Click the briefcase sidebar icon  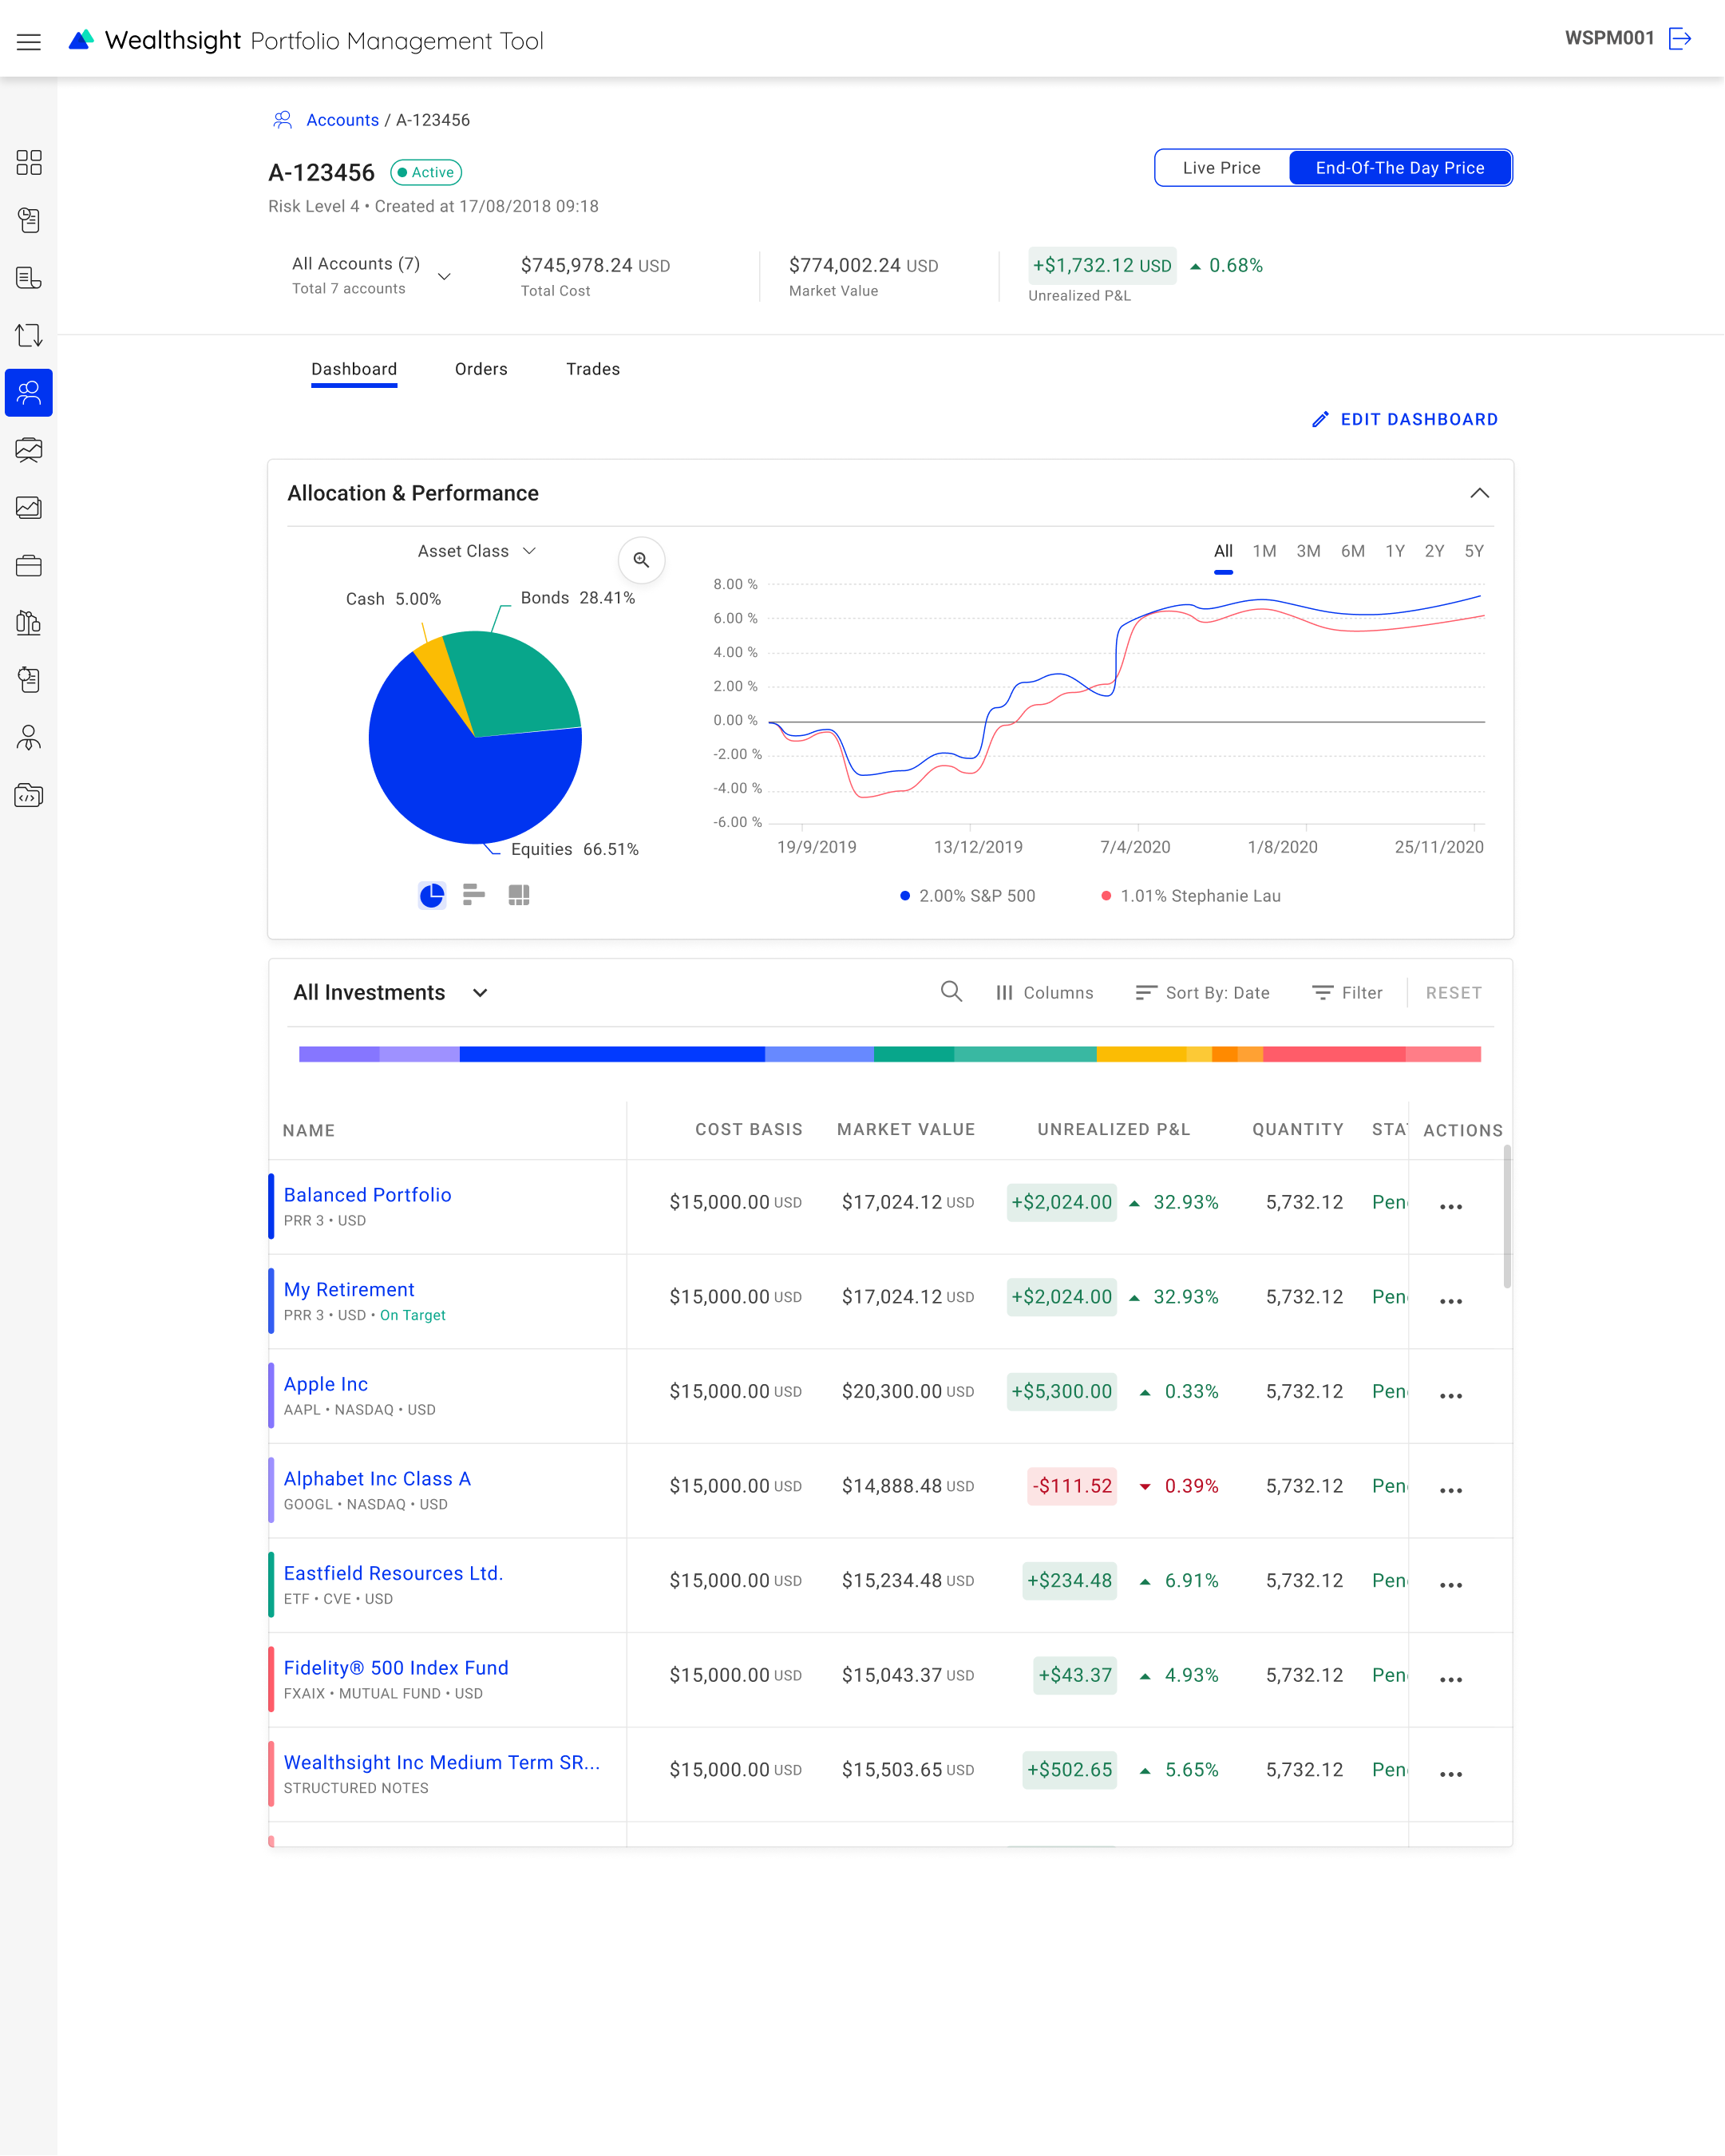[29, 565]
